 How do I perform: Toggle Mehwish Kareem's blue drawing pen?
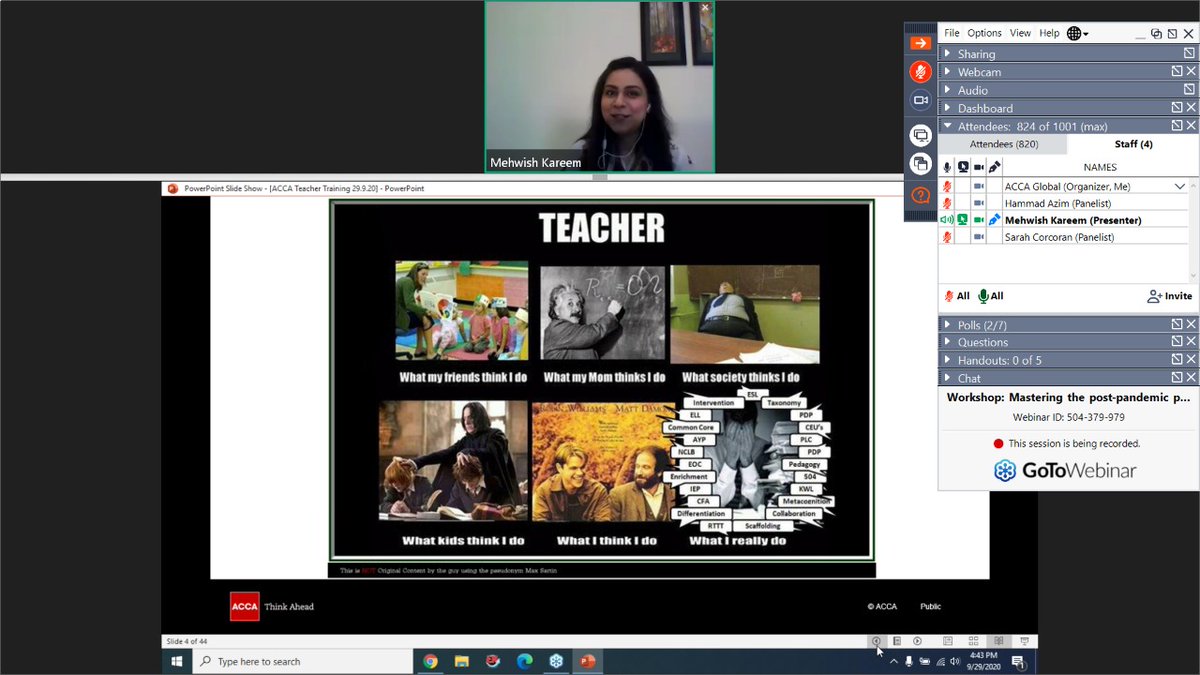tap(995, 220)
